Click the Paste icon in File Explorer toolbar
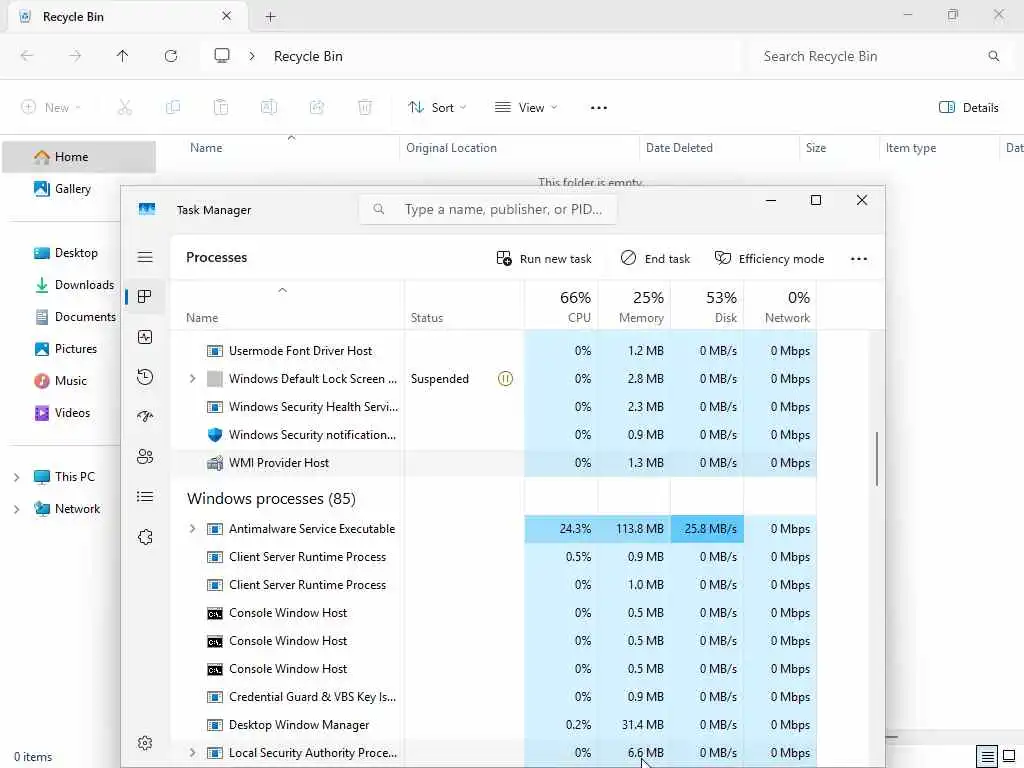 (x=221, y=108)
